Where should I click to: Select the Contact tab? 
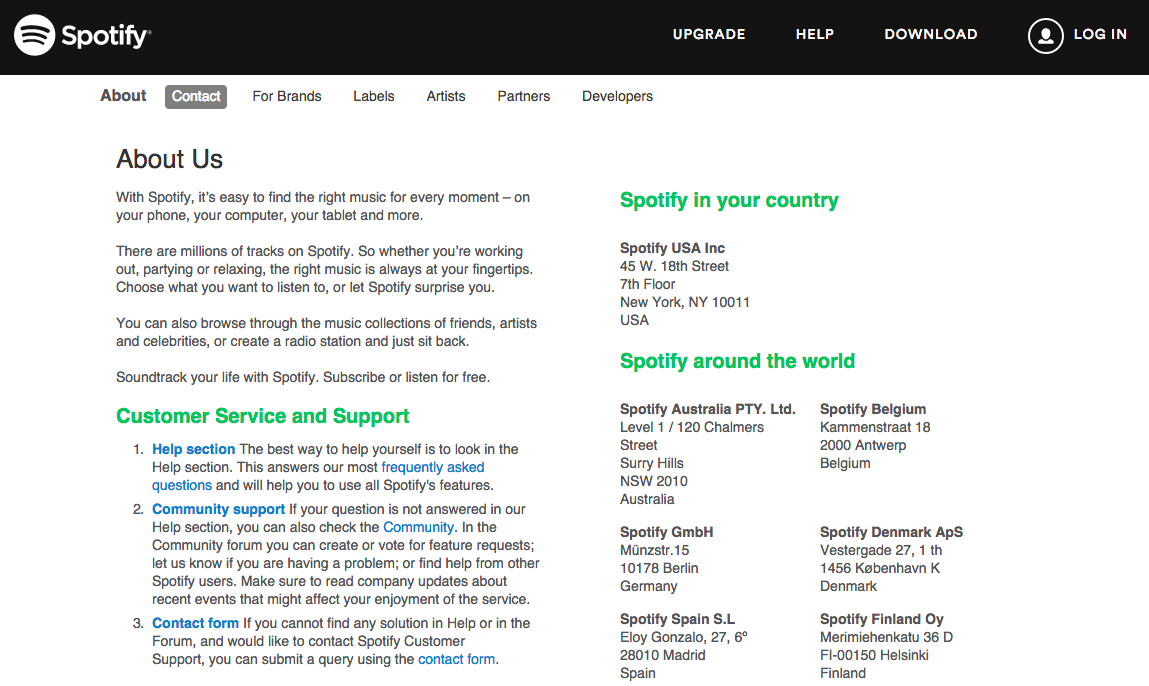[196, 97]
